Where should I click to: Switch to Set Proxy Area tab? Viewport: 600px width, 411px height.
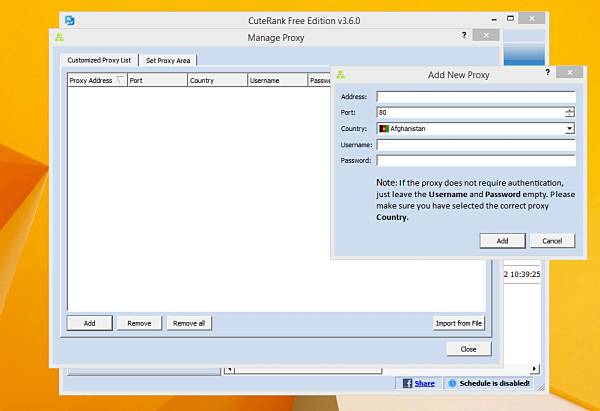(x=168, y=60)
